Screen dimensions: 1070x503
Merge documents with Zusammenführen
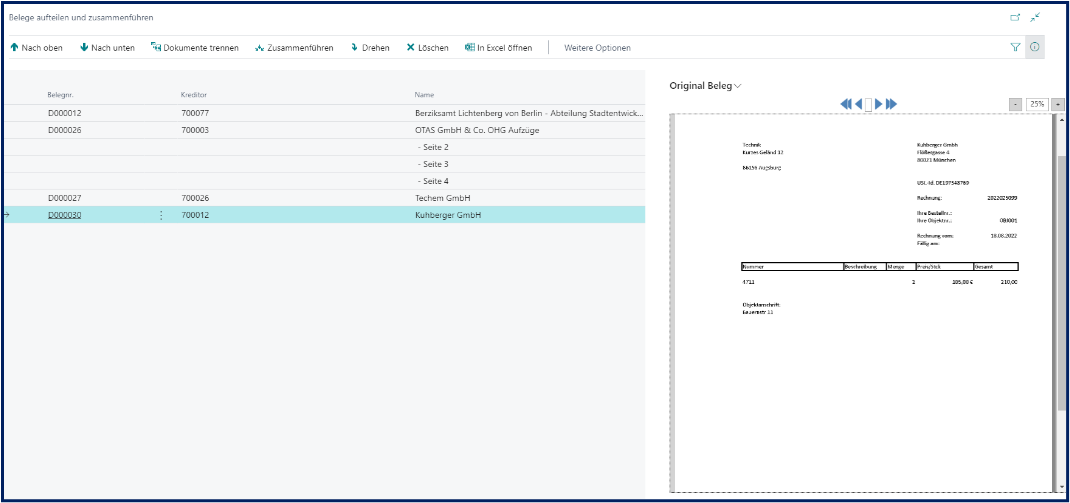click(x=294, y=48)
